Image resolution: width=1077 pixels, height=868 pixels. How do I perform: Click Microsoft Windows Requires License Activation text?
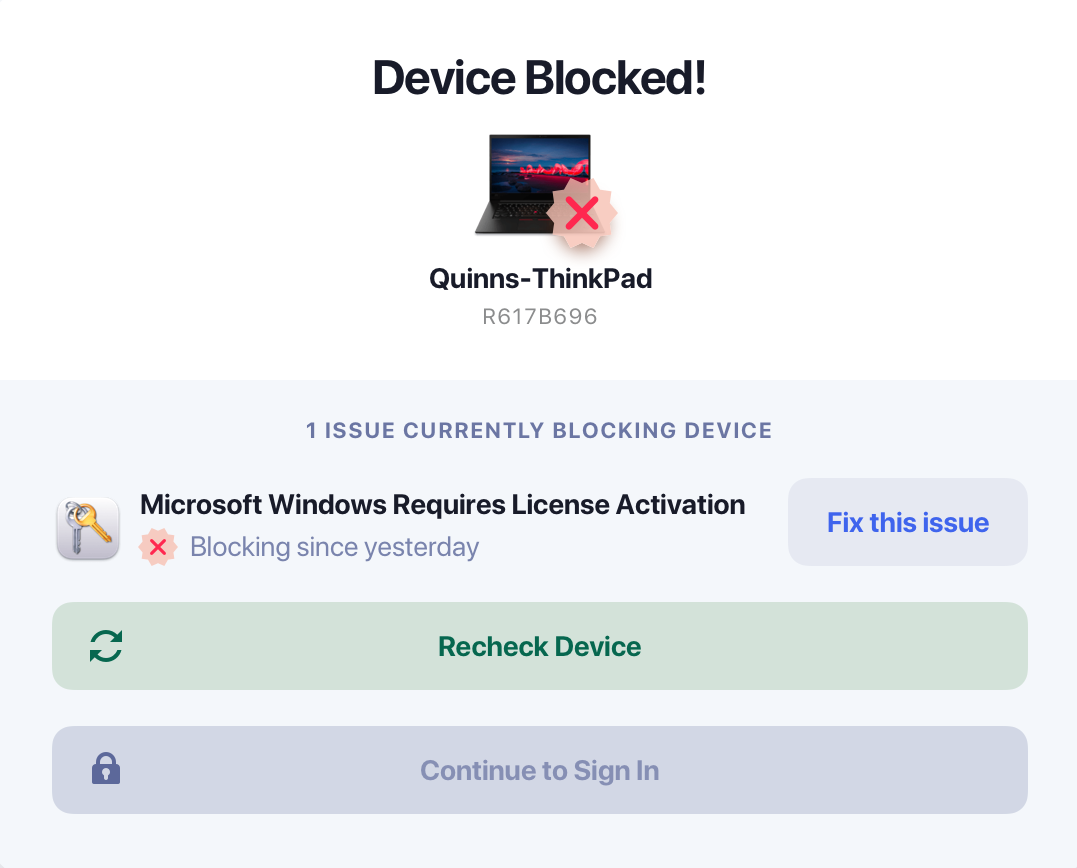(x=443, y=504)
